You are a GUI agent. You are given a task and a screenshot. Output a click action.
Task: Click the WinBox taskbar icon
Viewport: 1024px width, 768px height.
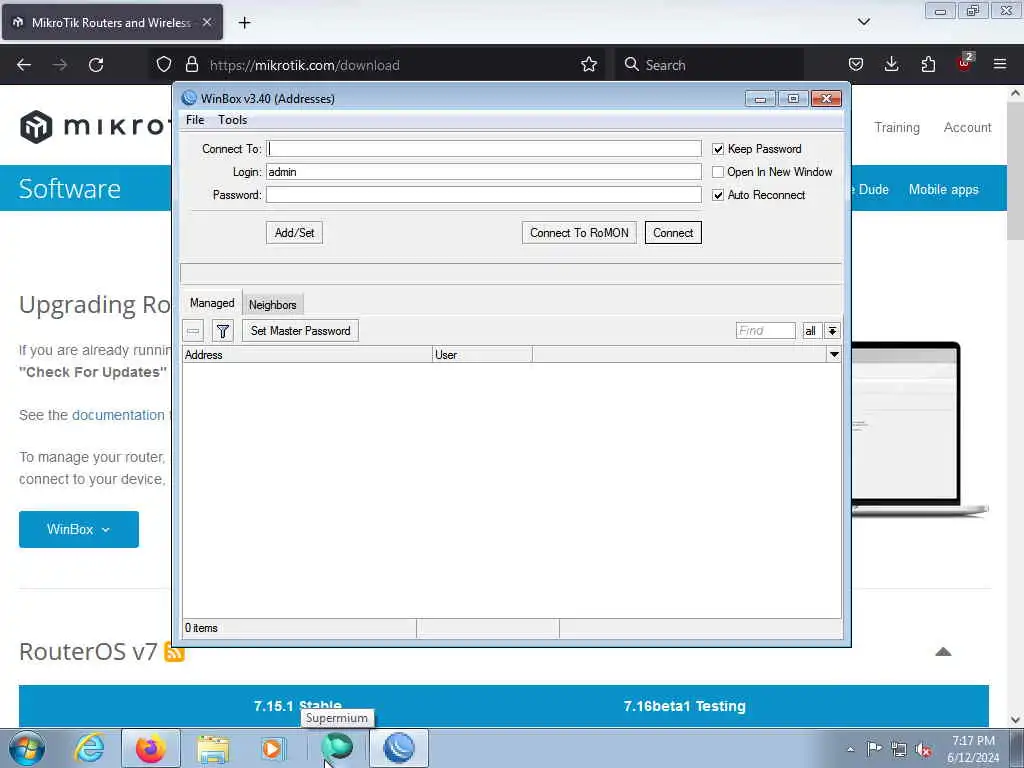pyautogui.click(x=399, y=748)
